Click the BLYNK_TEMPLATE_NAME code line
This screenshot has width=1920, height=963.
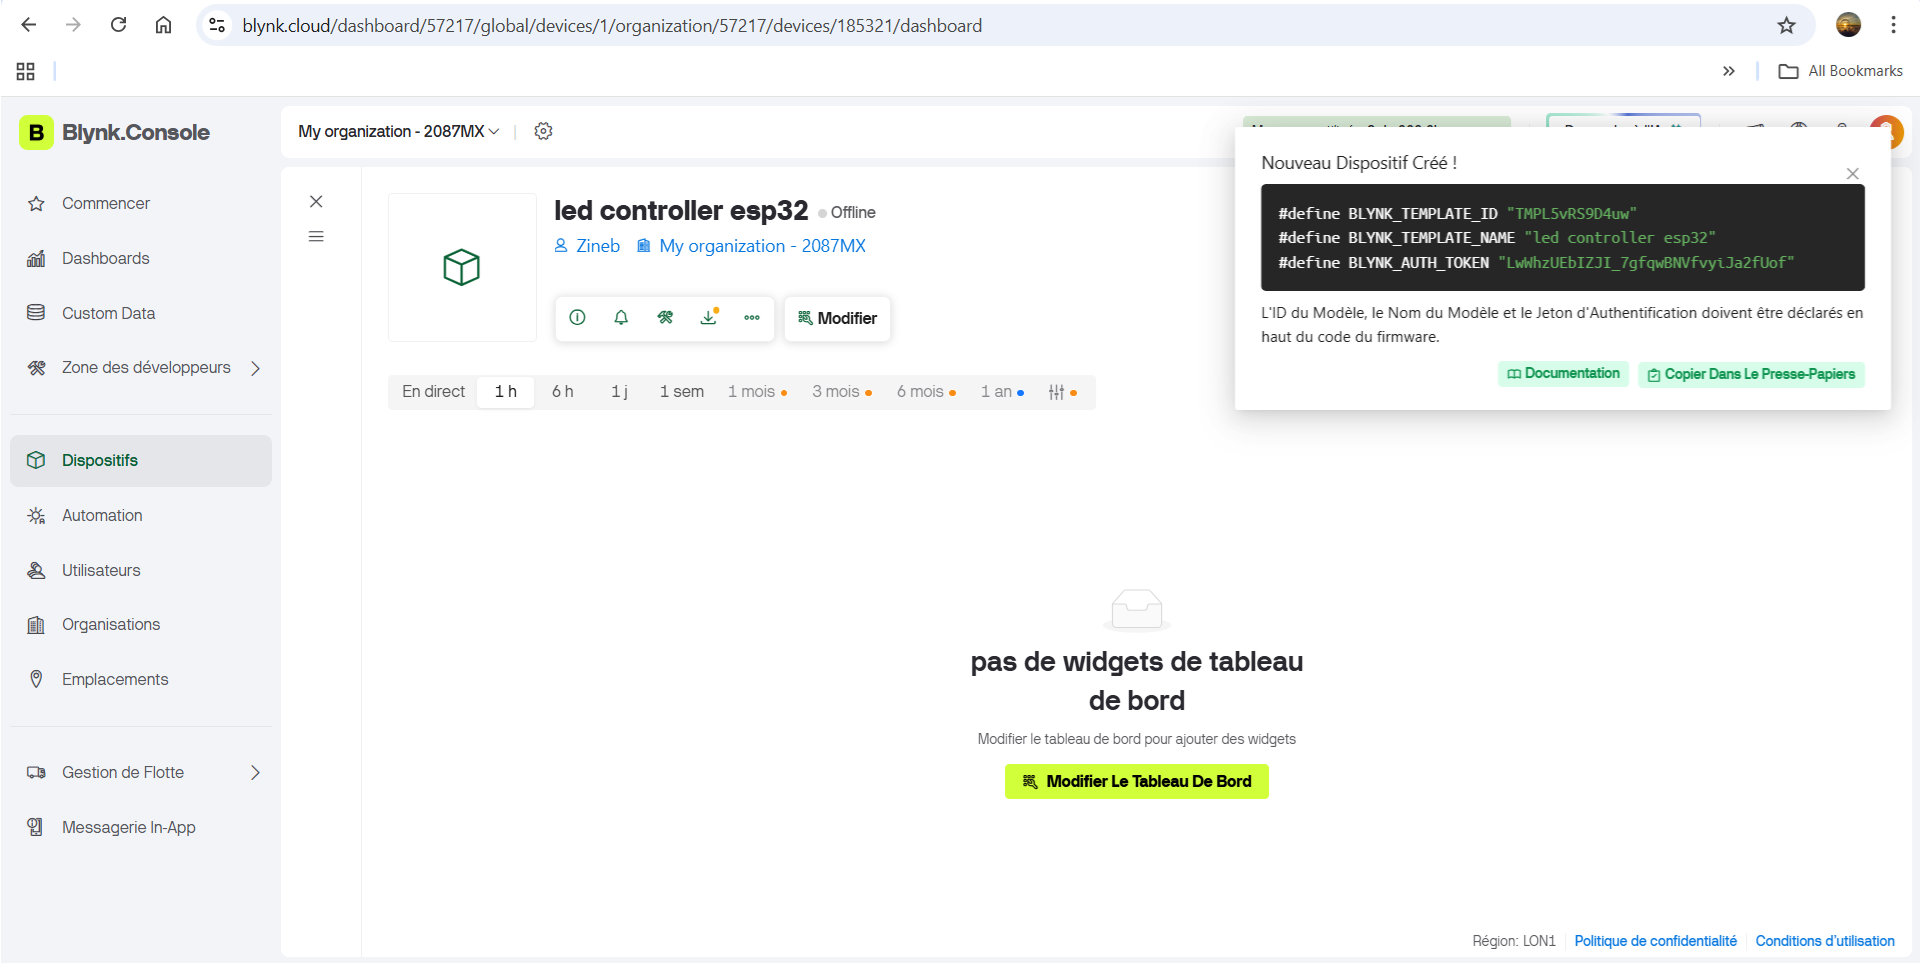[x=1497, y=238]
